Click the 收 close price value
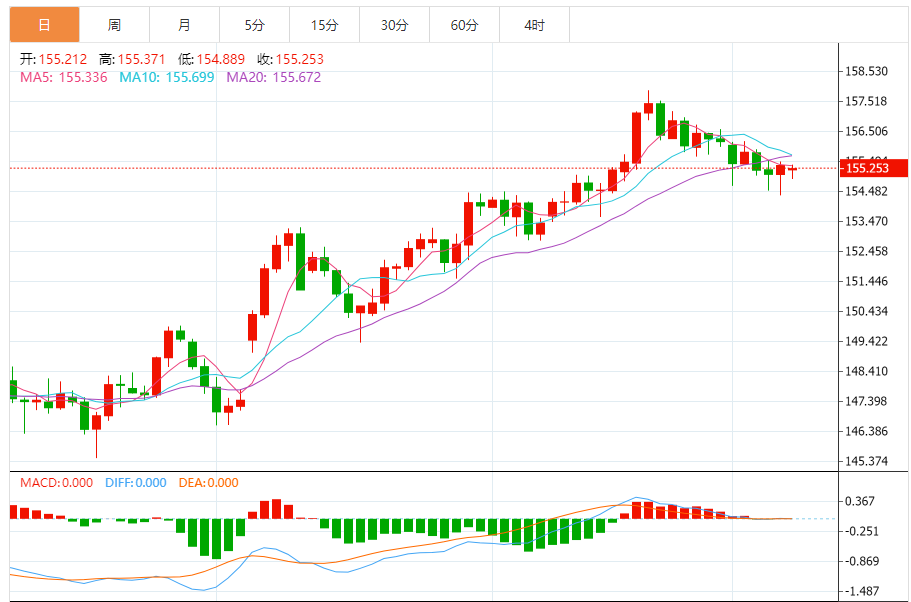Image resolution: width=911 pixels, height=602 pixels. [299, 60]
